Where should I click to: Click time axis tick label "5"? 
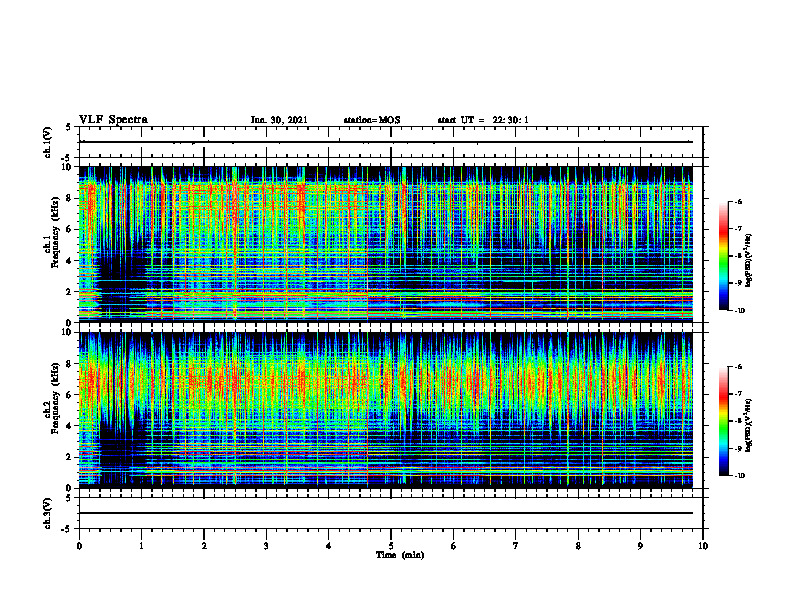click(391, 546)
